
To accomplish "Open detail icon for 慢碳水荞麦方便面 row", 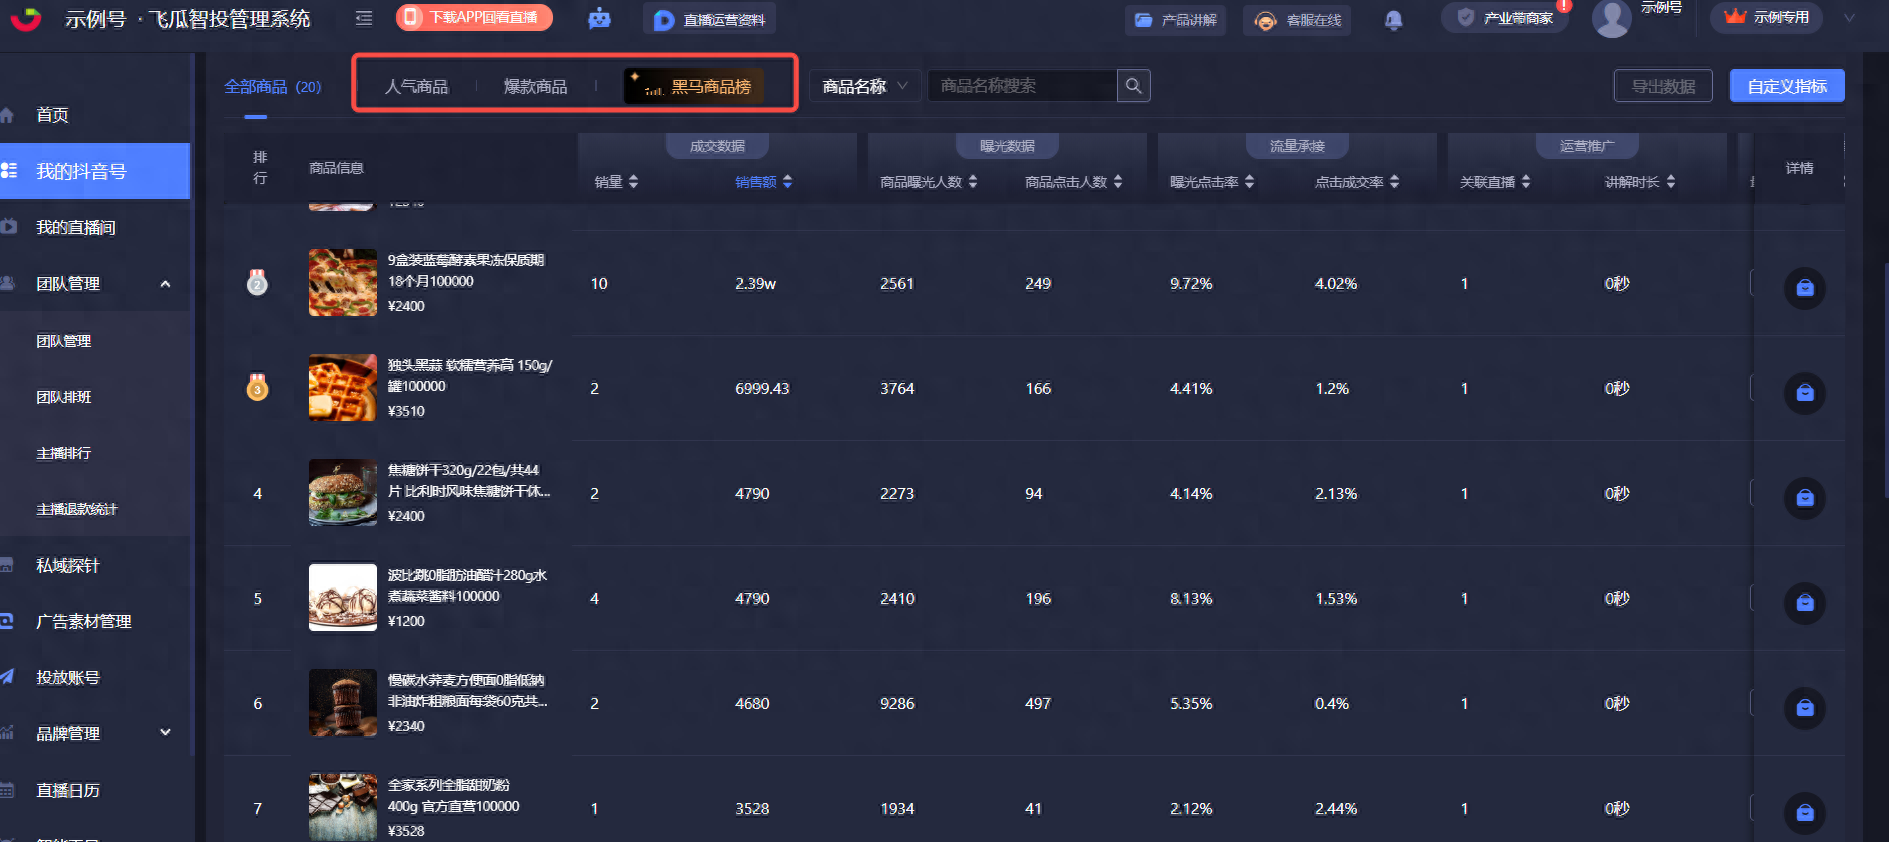I will pyautogui.click(x=1805, y=708).
